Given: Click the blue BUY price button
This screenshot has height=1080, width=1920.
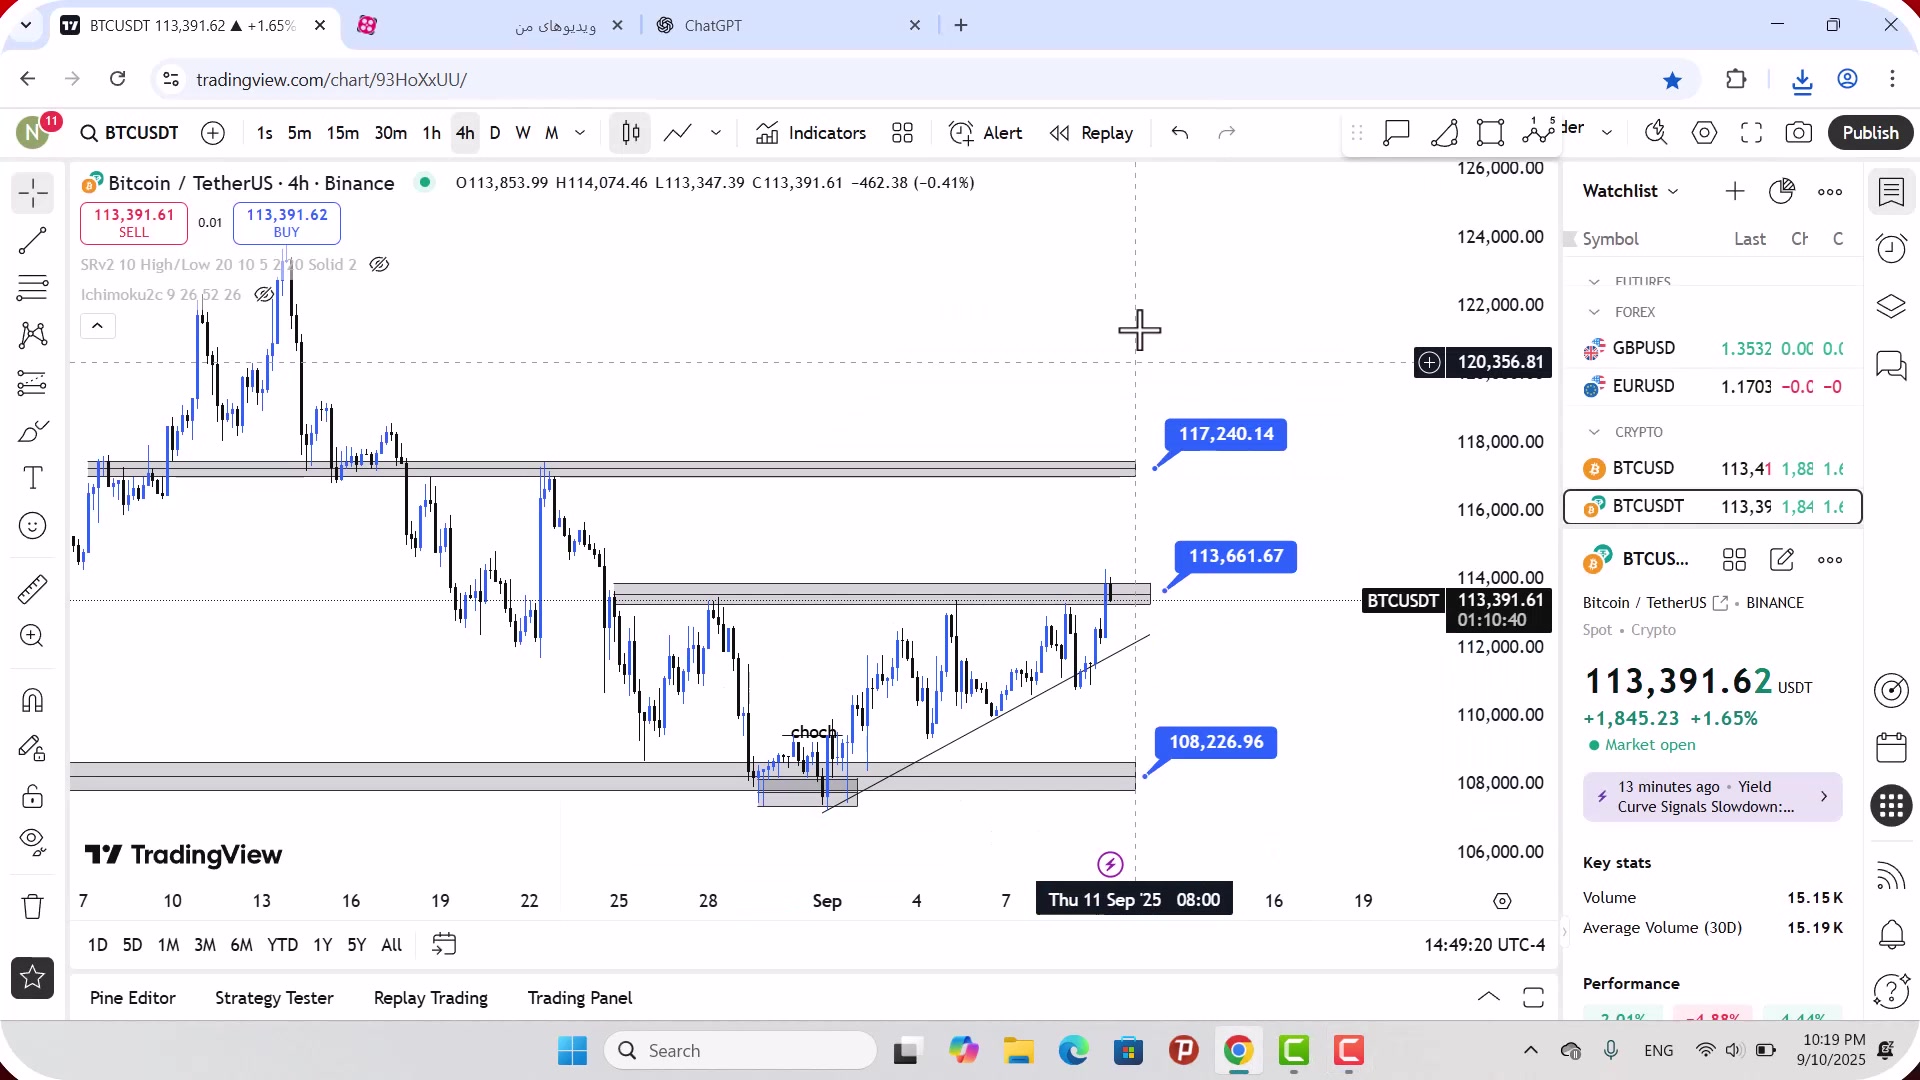Looking at the screenshot, I should click(x=287, y=223).
